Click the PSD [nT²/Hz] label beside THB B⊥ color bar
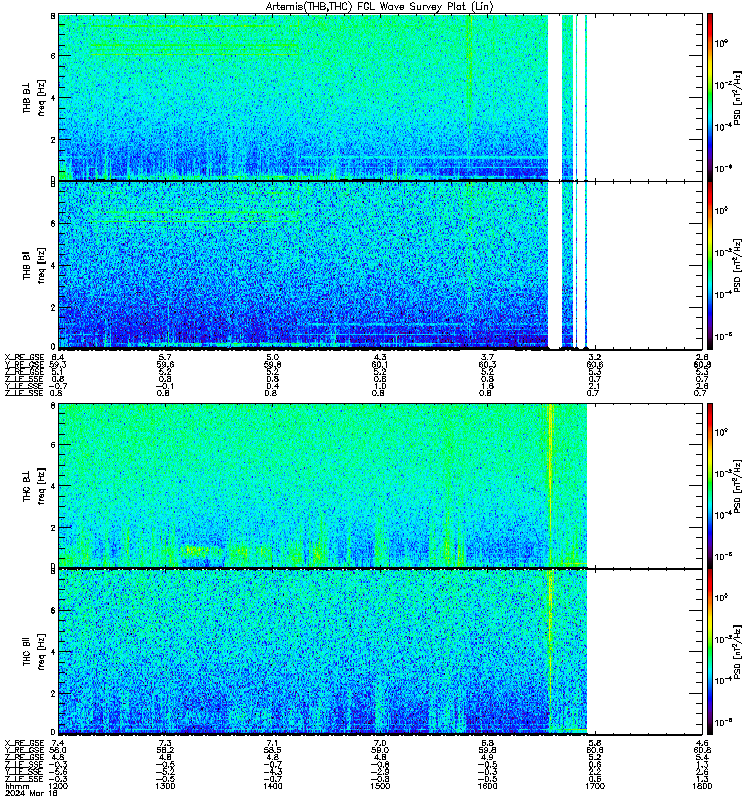750x800 pixels. tap(737, 98)
